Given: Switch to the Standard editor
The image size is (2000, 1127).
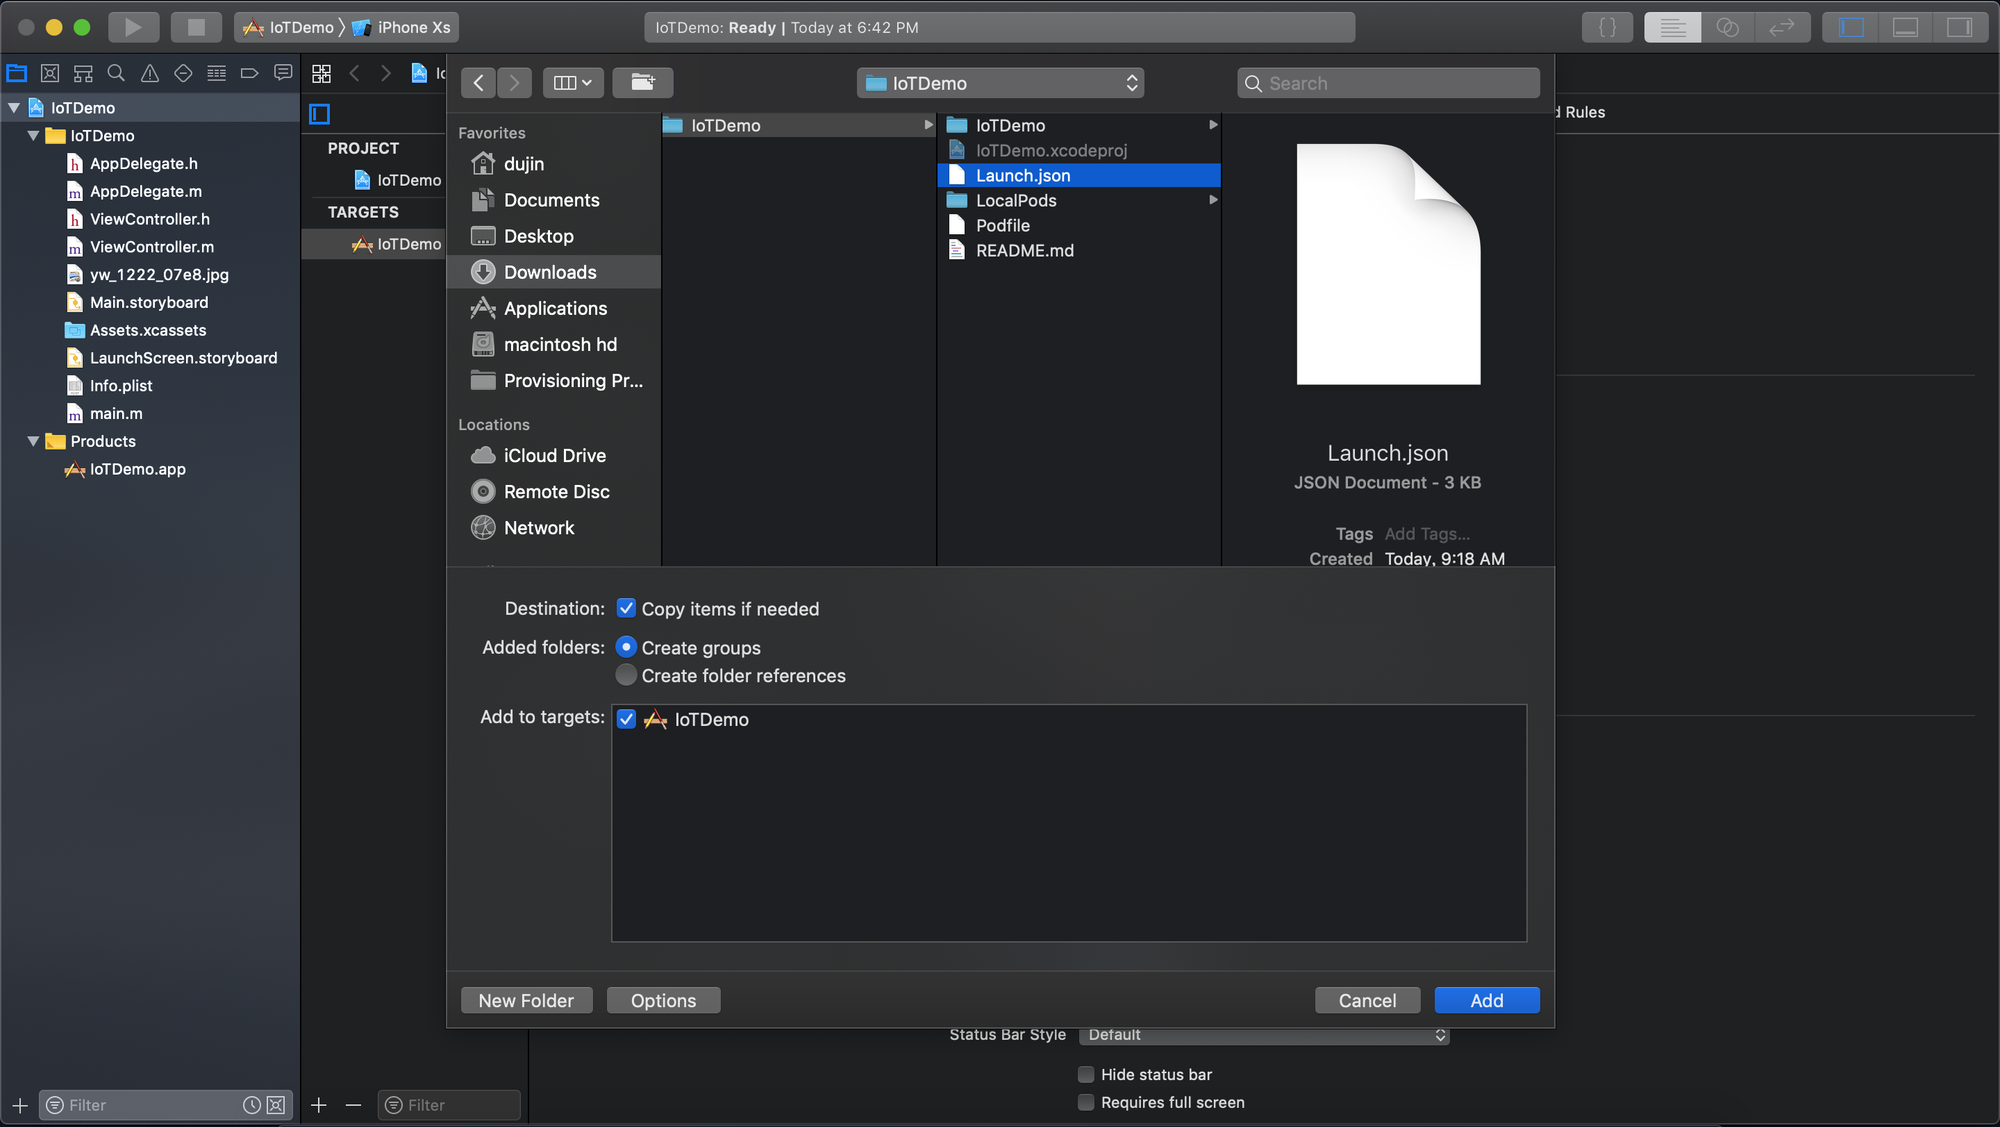Looking at the screenshot, I should 1672,27.
